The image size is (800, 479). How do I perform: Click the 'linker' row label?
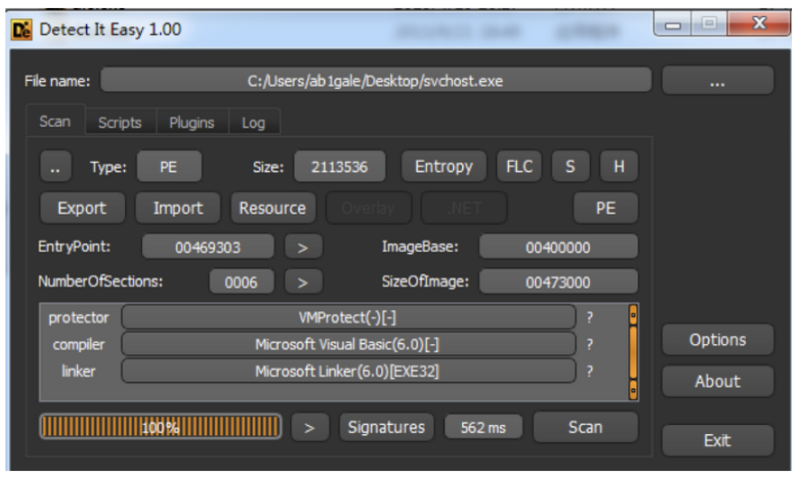79,371
